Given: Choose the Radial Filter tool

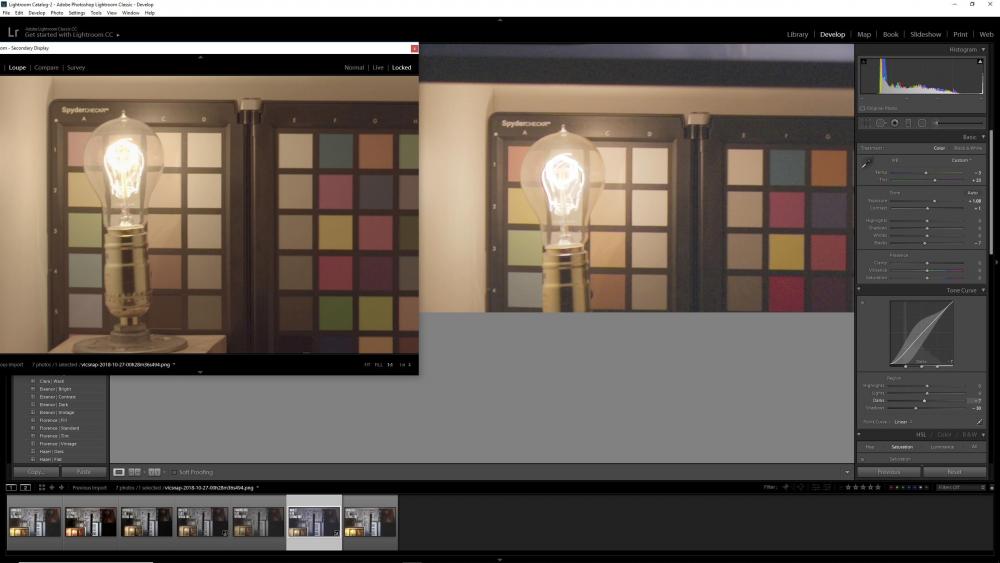Looking at the screenshot, I should coord(921,123).
